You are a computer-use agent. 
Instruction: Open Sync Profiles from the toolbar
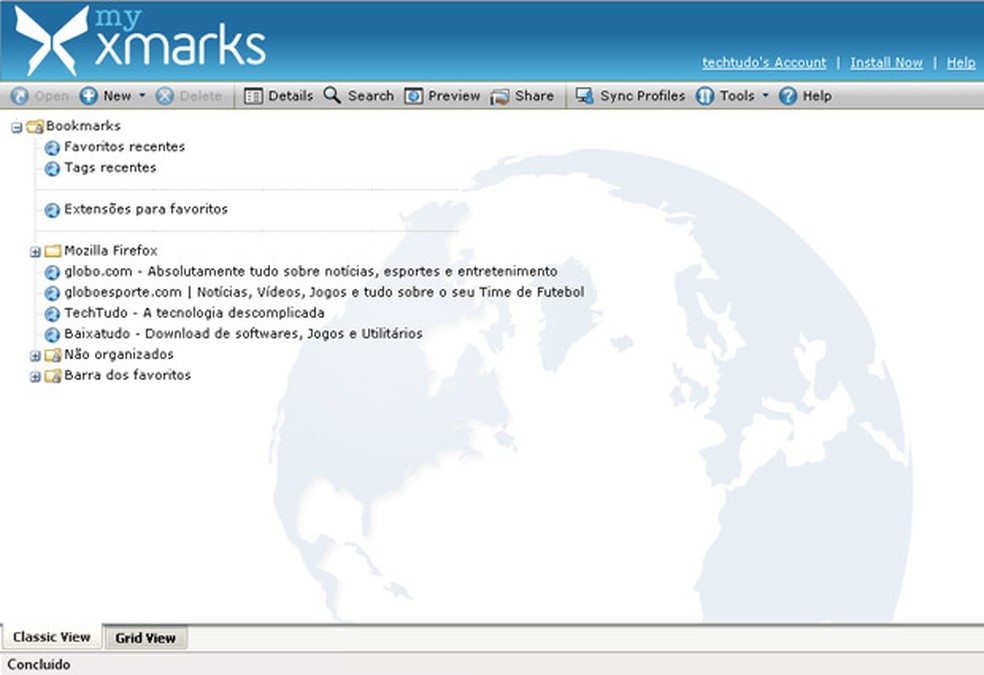click(x=583, y=95)
